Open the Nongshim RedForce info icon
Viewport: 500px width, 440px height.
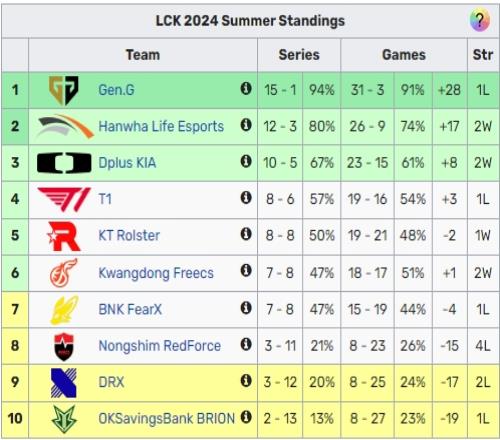click(x=246, y=344)
